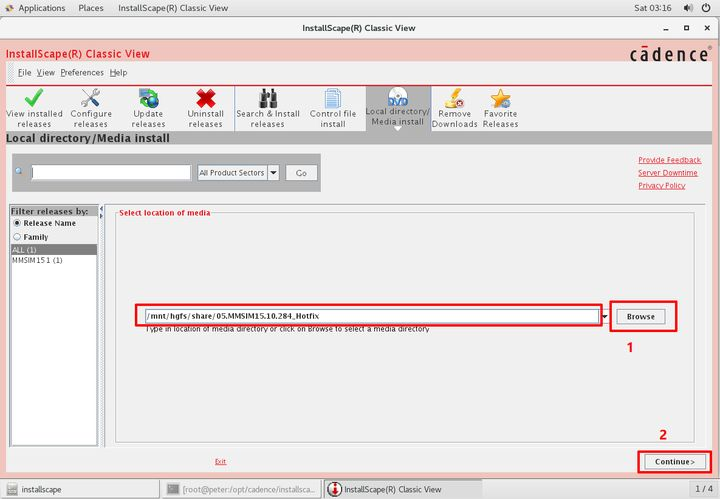Open the system volume control

688,8
